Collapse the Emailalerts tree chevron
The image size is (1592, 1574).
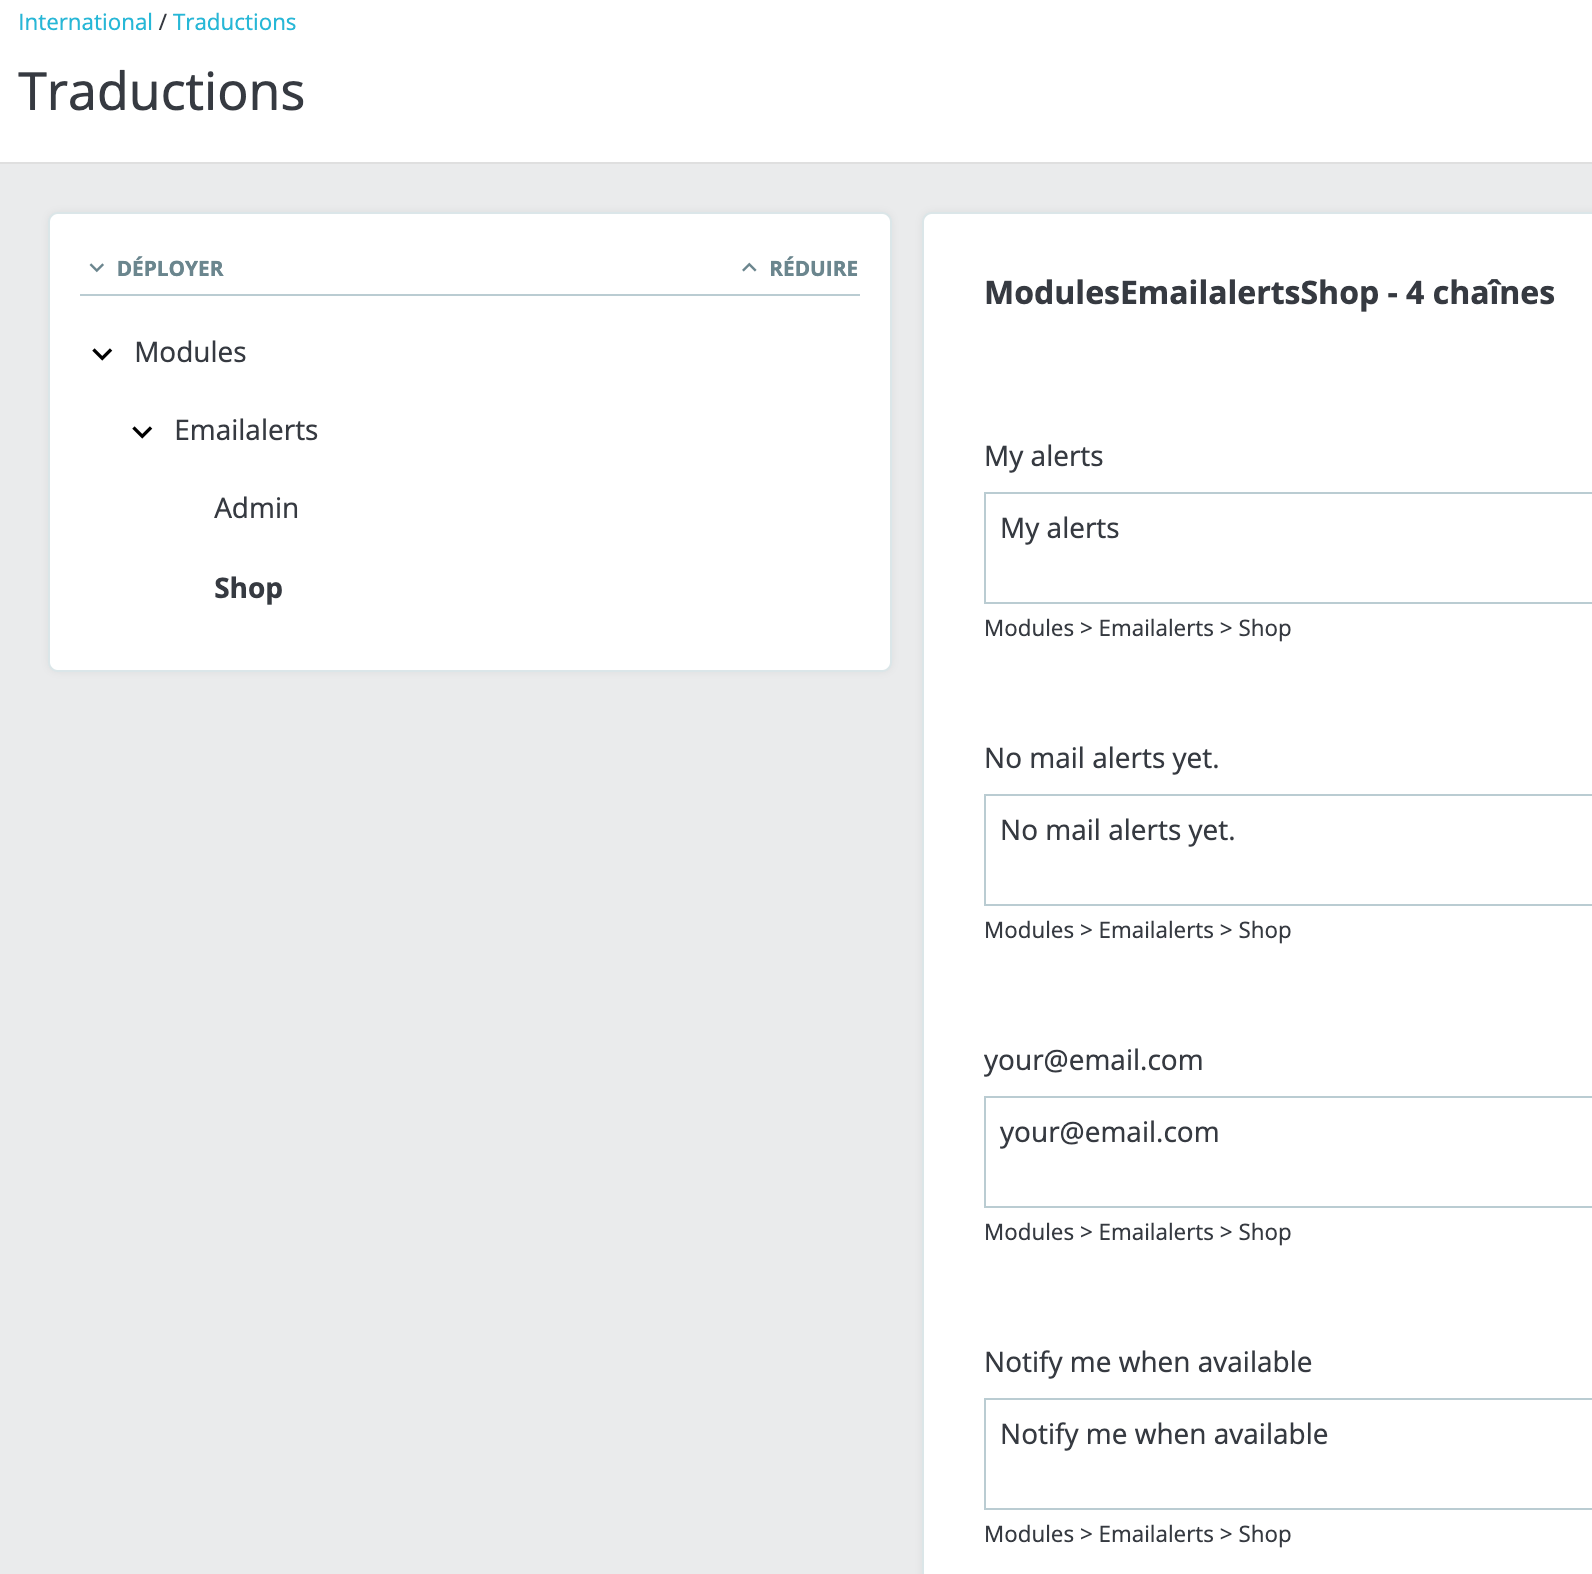tap(142, 431)
